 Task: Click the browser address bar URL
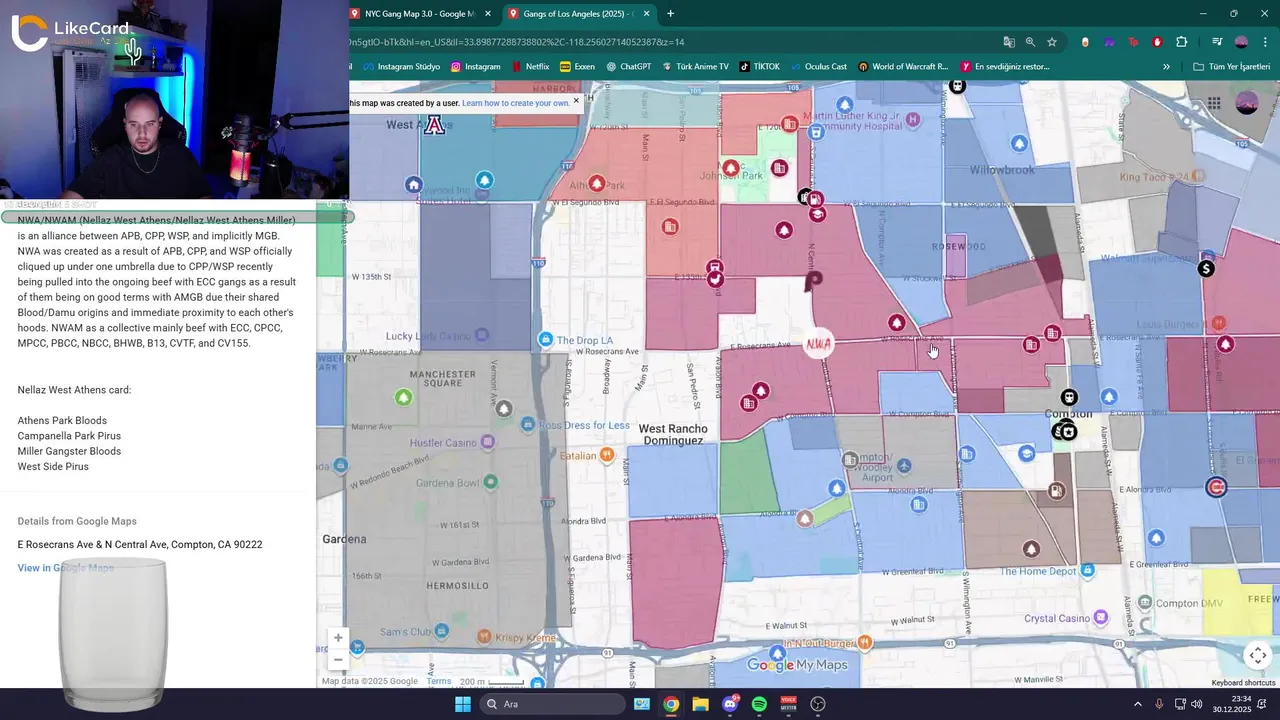click(517, 42)
